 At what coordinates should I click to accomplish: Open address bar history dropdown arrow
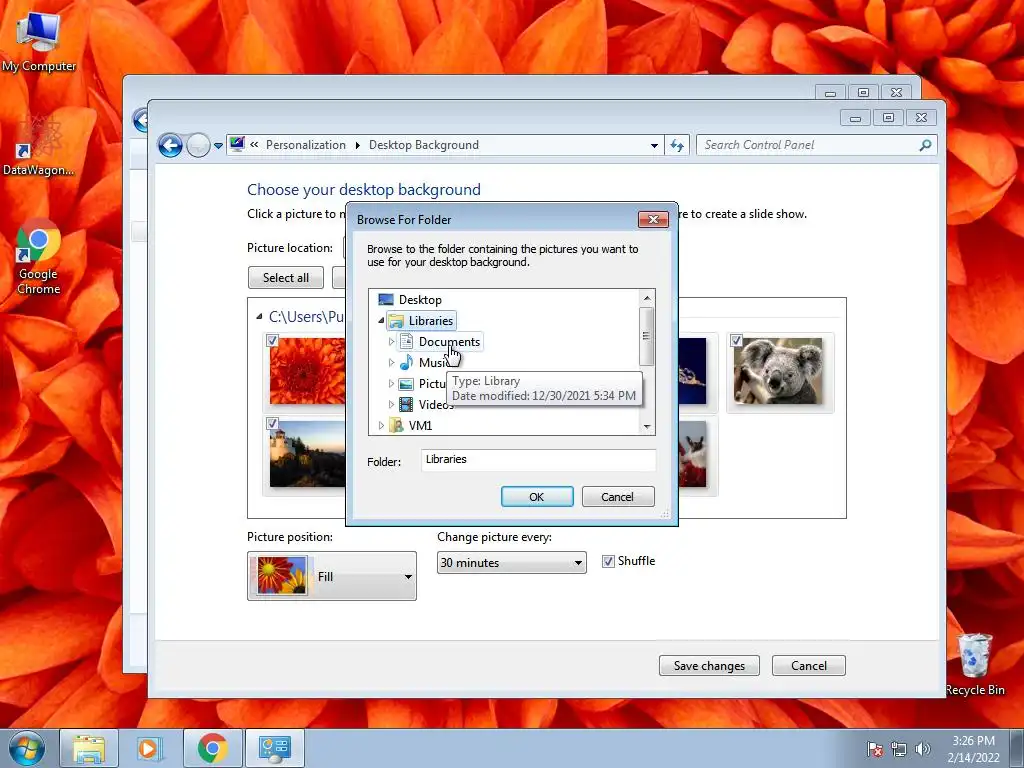tap(654, 146)
